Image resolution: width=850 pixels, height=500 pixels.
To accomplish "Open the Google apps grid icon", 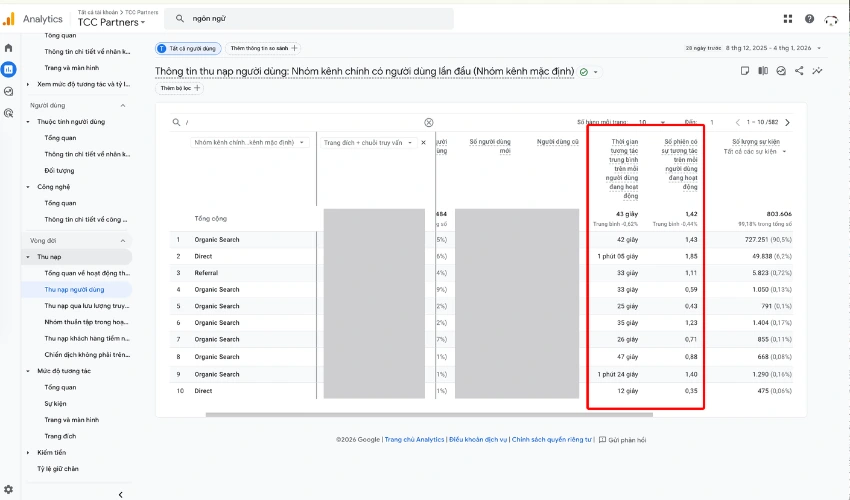I will (x=788, y=18).
